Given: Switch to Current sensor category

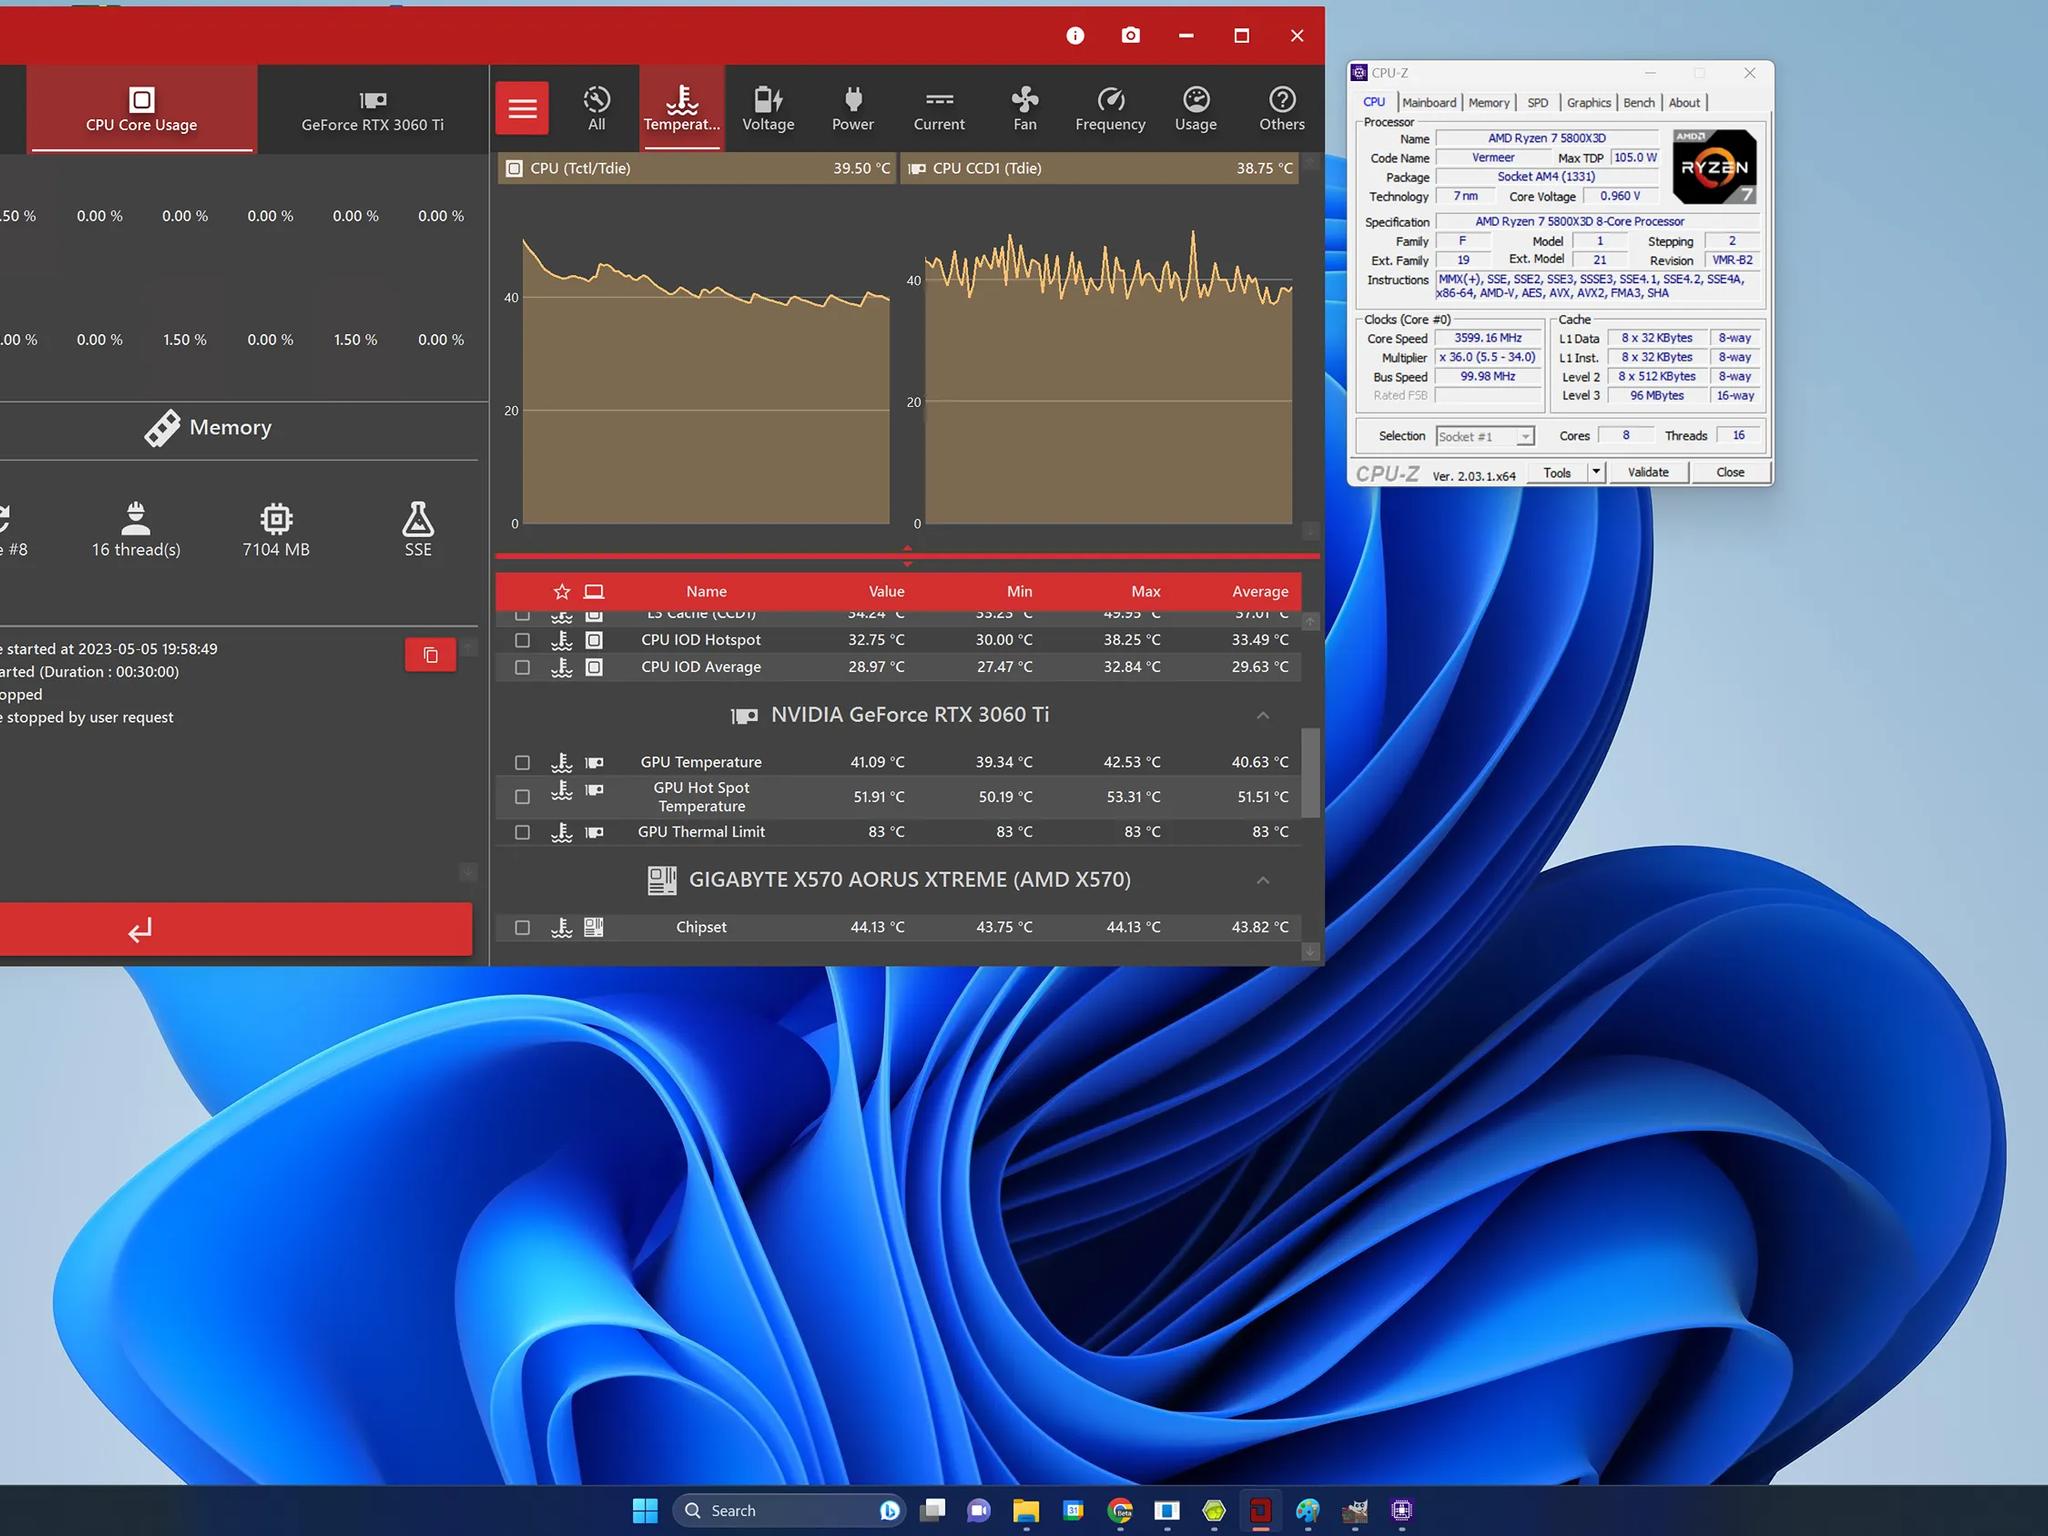Looking at the screenshot, I should click(939, 108).
